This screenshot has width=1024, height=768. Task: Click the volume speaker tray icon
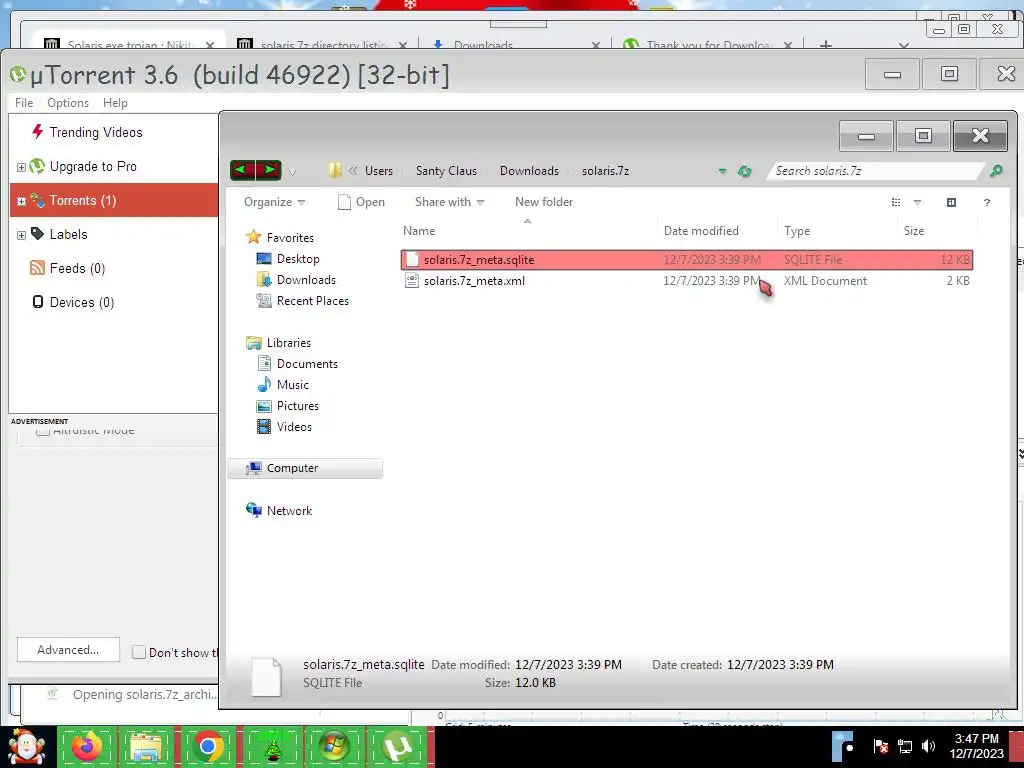pyautogui.click(x=928, y=746)
